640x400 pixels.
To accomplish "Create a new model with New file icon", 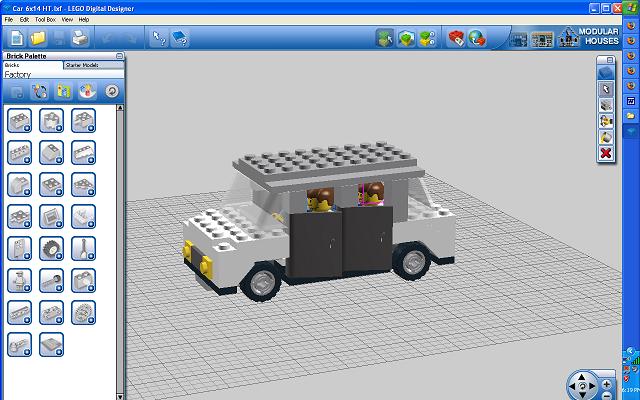I will (x=17, y=39).
